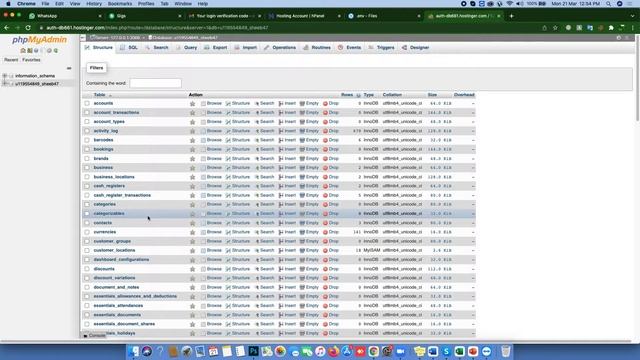Click Spotlight search icon in menu bar
Image resolution: width=640 pixels, height=360 pixels.
click(x=608, y=4)
